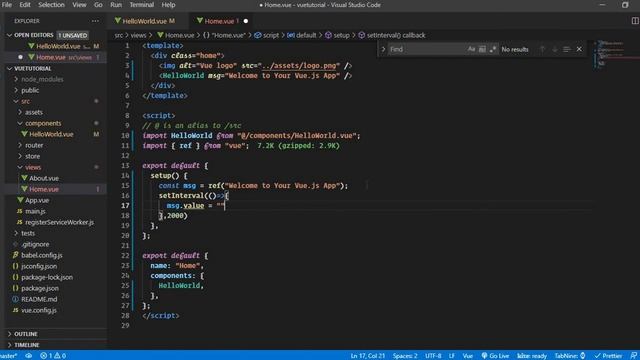The image size is (640, 360).
Task: Expand the Outline panel
Action: pyautogui.click(x=26, y=334)
